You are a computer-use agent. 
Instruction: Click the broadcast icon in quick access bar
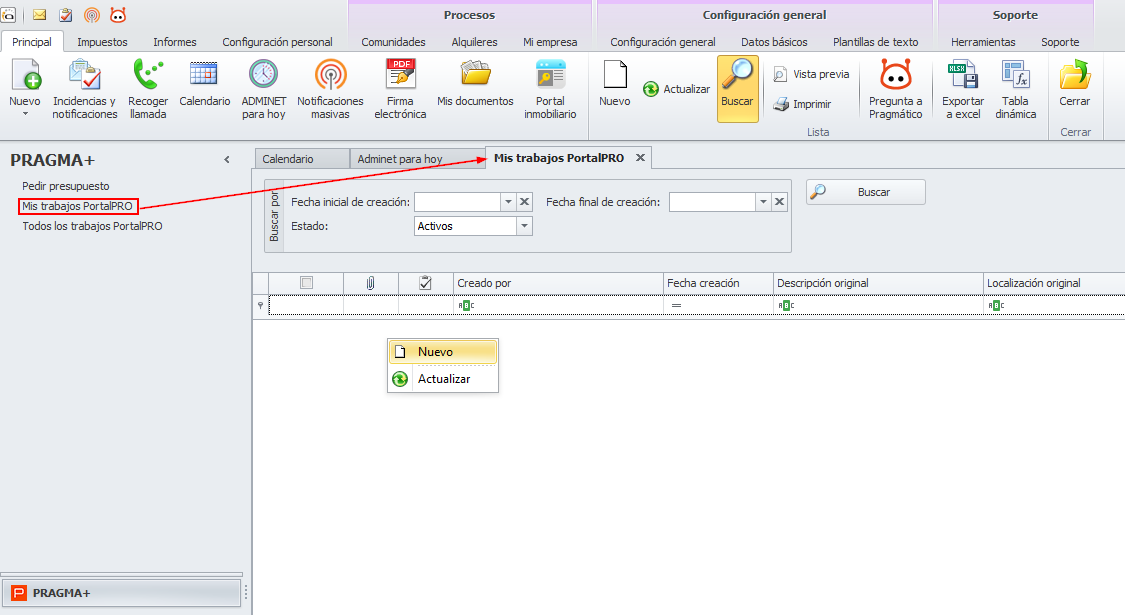pos(92,14)
